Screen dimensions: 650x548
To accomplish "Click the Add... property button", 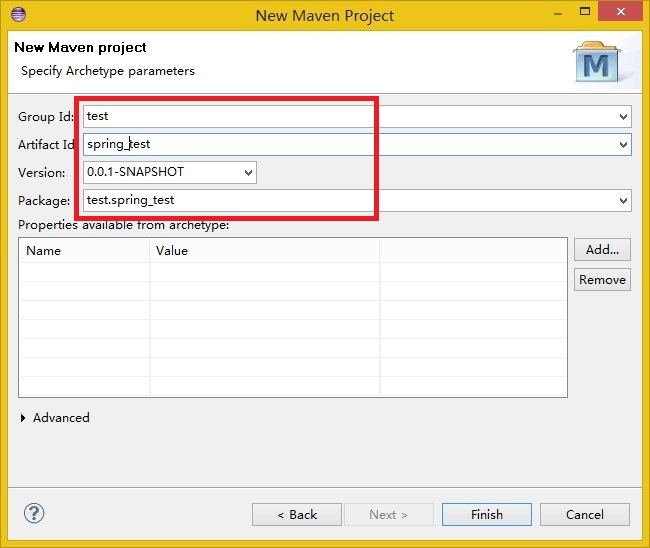I will 602,250.
